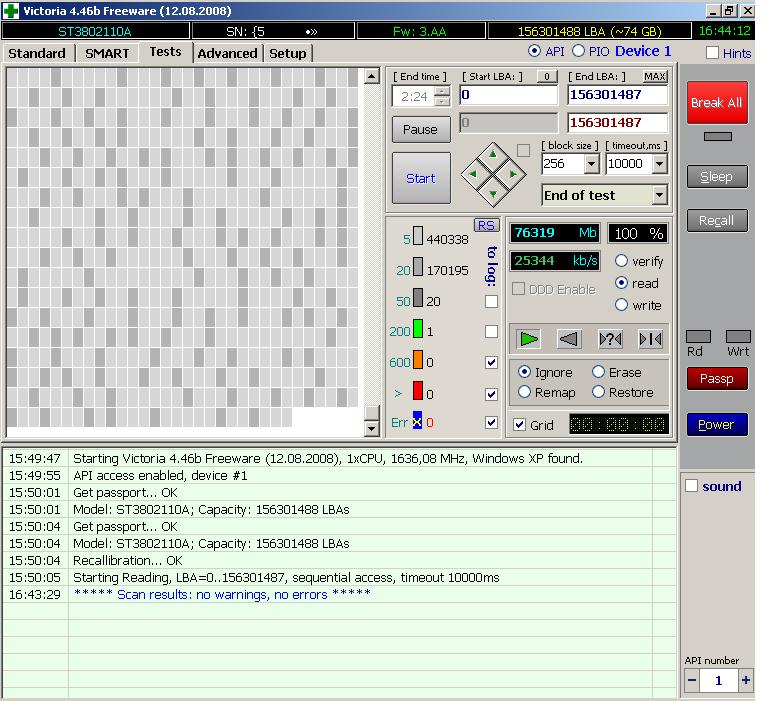Choose the Restore error action
The height and width of the screenshot is (701, 767).
(x=598, y=392)
